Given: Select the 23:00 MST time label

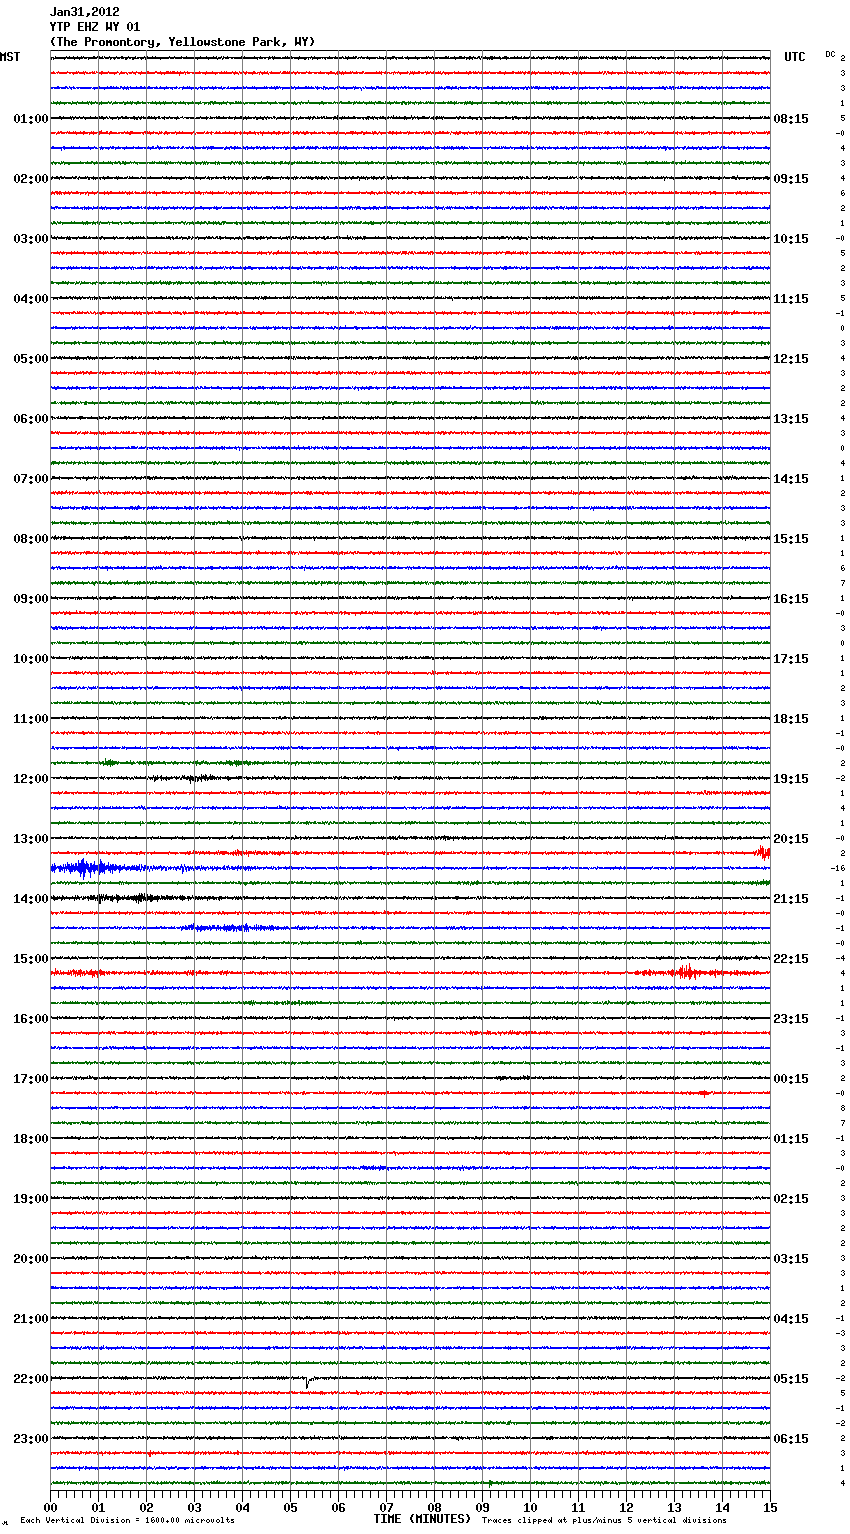Looking at the screenshot, I should point(30,1439).
